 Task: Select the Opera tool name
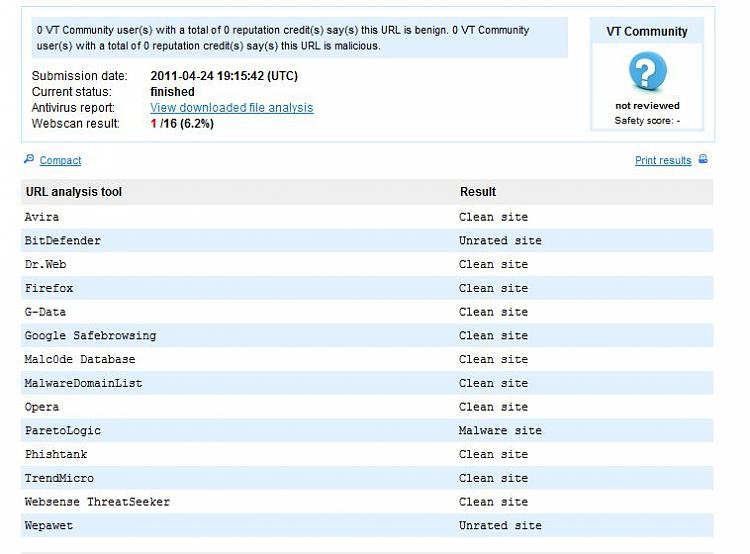click(42, 407)
